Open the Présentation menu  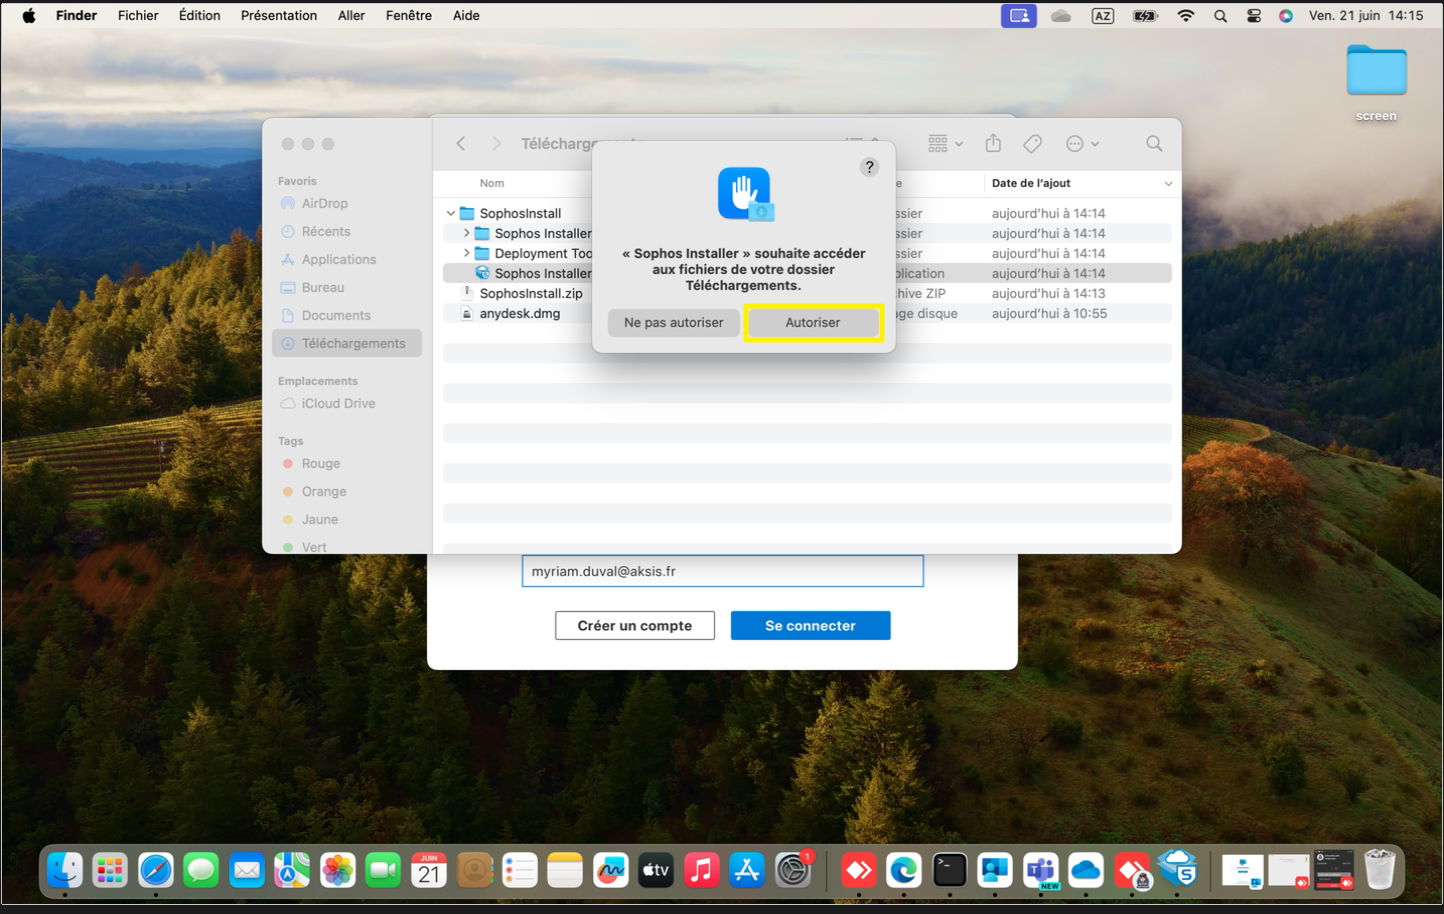pyautogui.click(x=279, y=15)
